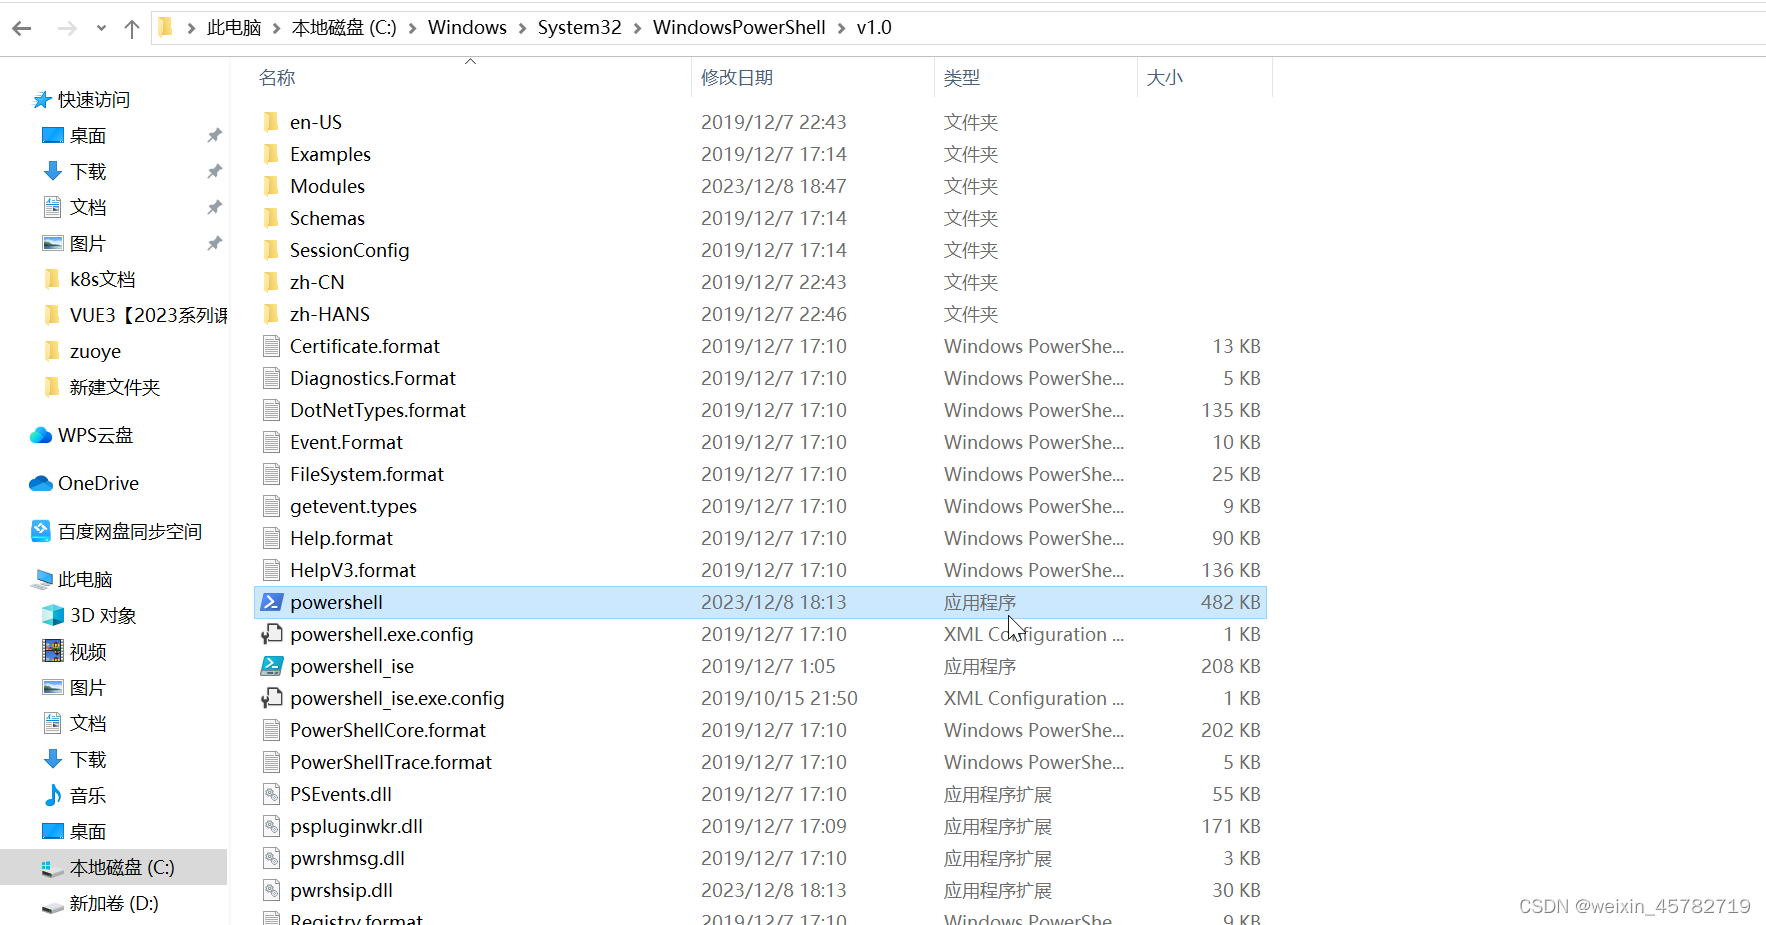The width and height of the screenshot is (1766, 925).
Task: Open k8s文档 folder in sidebar
Action: coord(102,280)
